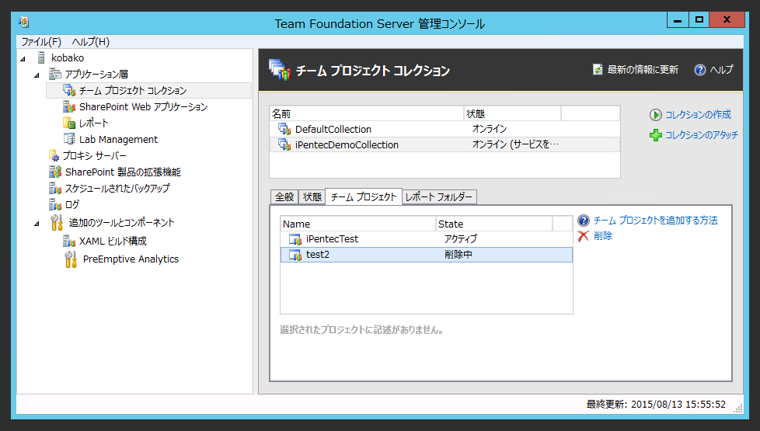The width and height of the screenshot is (760, 431).
Task: Click the アプリケーション層 node icon
Action: (x=55, y=74)
